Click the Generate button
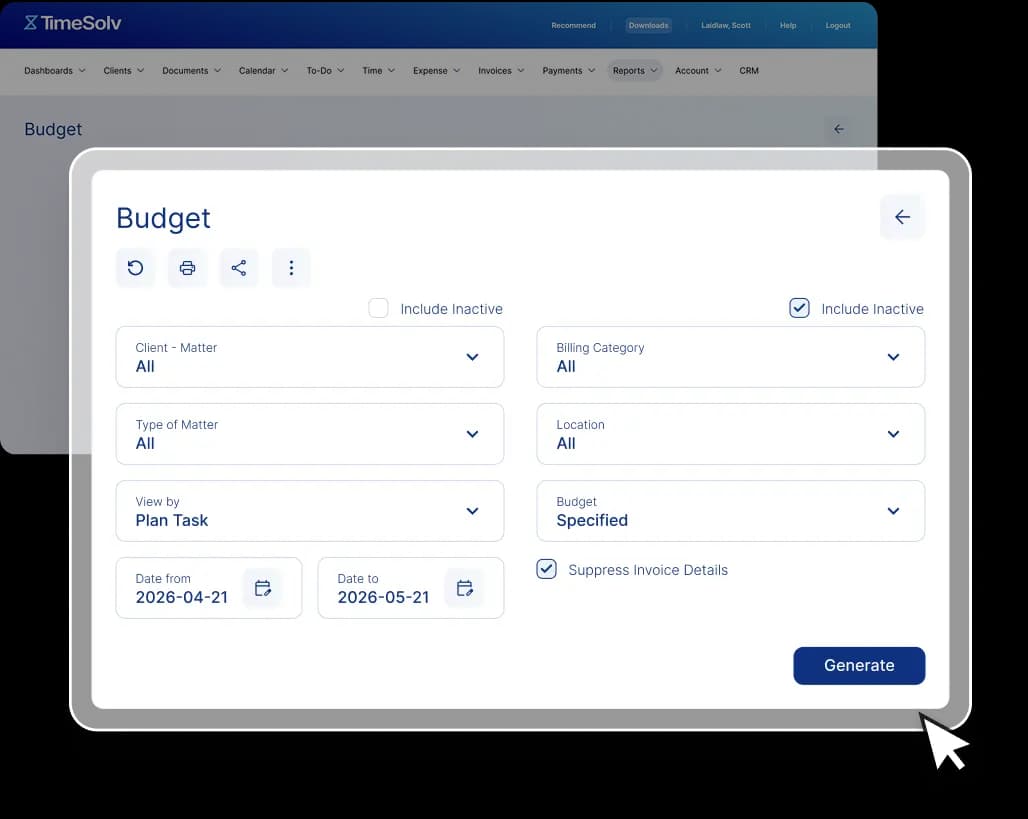This screenshot has width=1028, height=819. point(859,665)
